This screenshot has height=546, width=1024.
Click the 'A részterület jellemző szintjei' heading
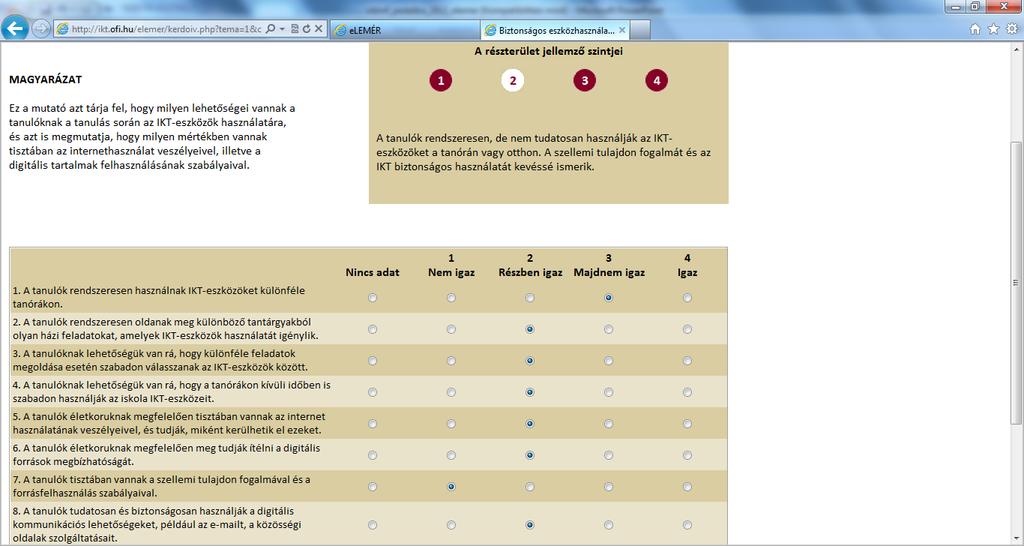[549, 52]
